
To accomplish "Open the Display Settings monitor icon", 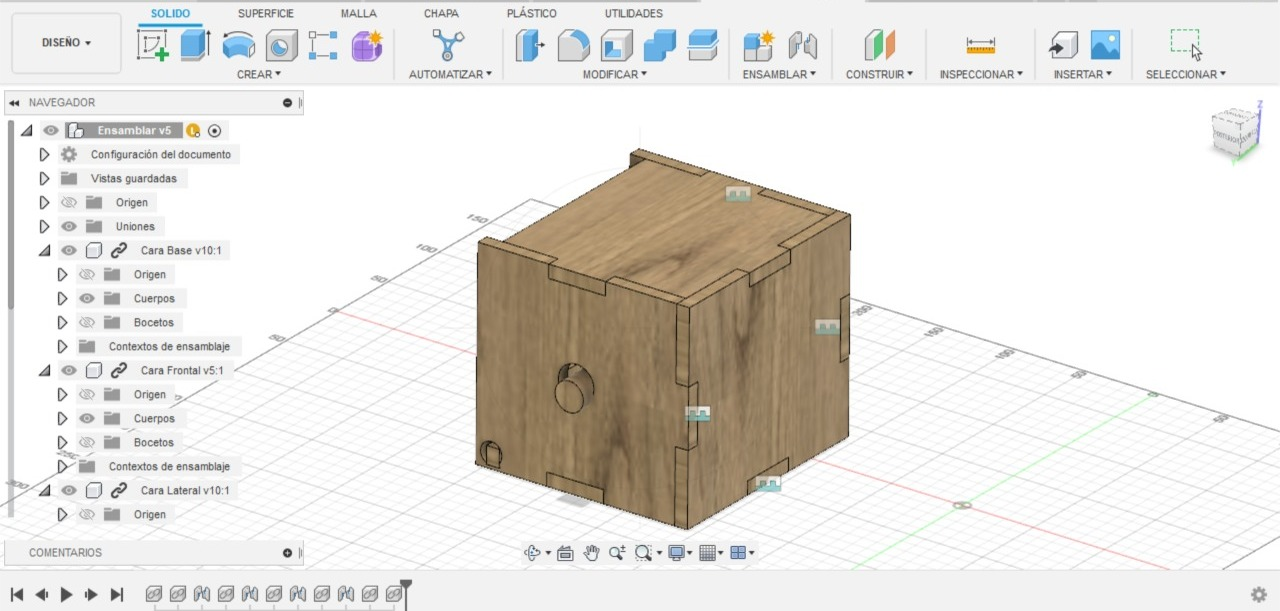I will click(x=677, y=552).
